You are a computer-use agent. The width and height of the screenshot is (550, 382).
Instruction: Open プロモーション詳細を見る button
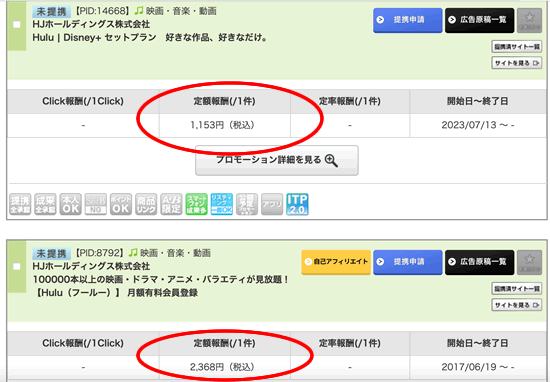[x=277, y=160]
